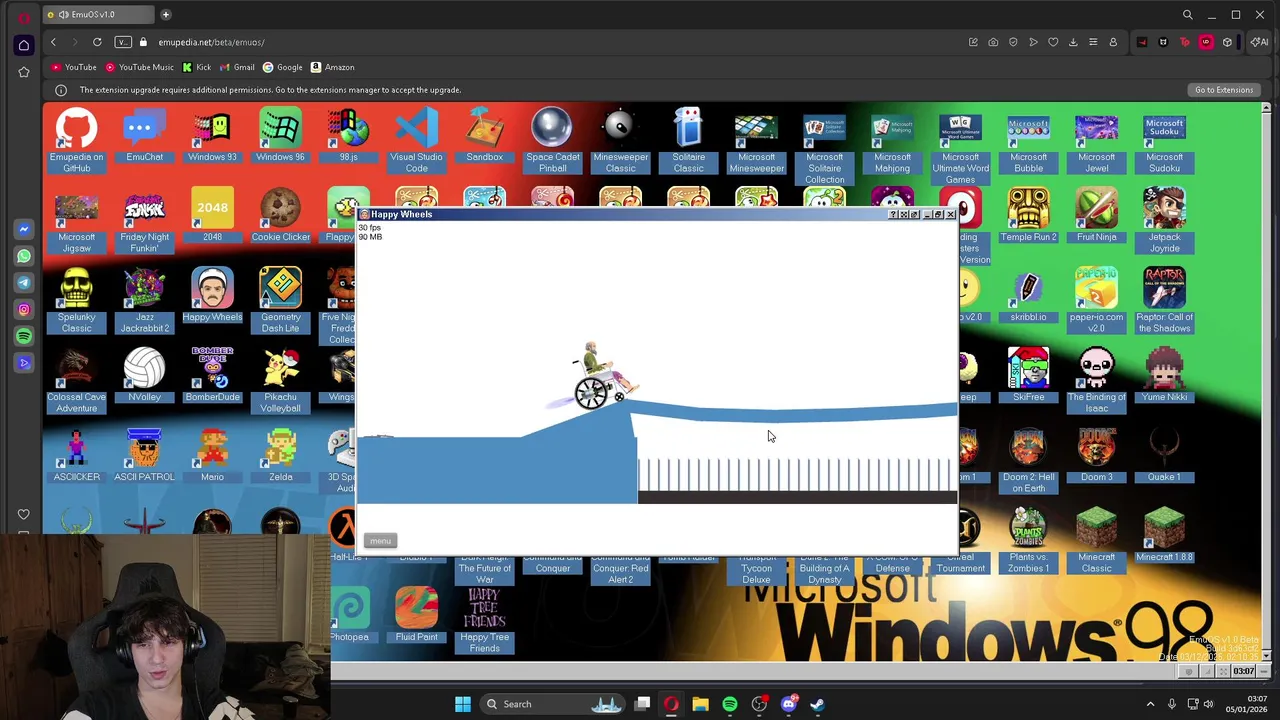Image resolution: width=1280 pixels, height=720 pixels.
Task: Open The Binding of Isaac icon
Action: [1096, 380]
